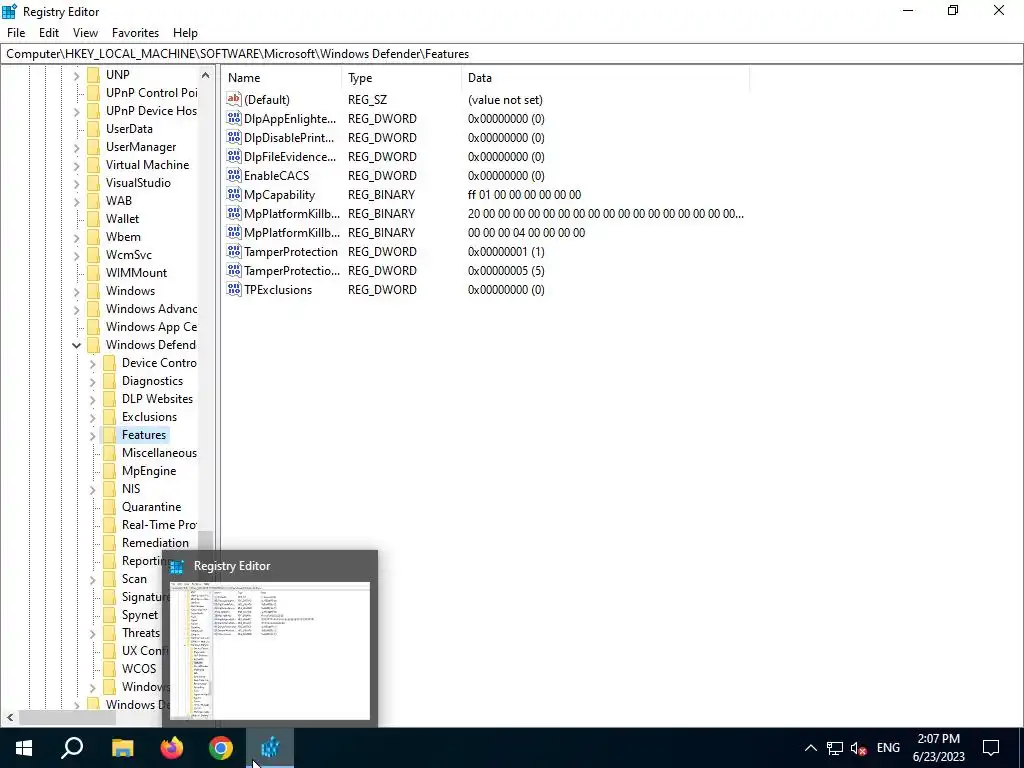Select the Miscellaneous key

click(159, 453)
